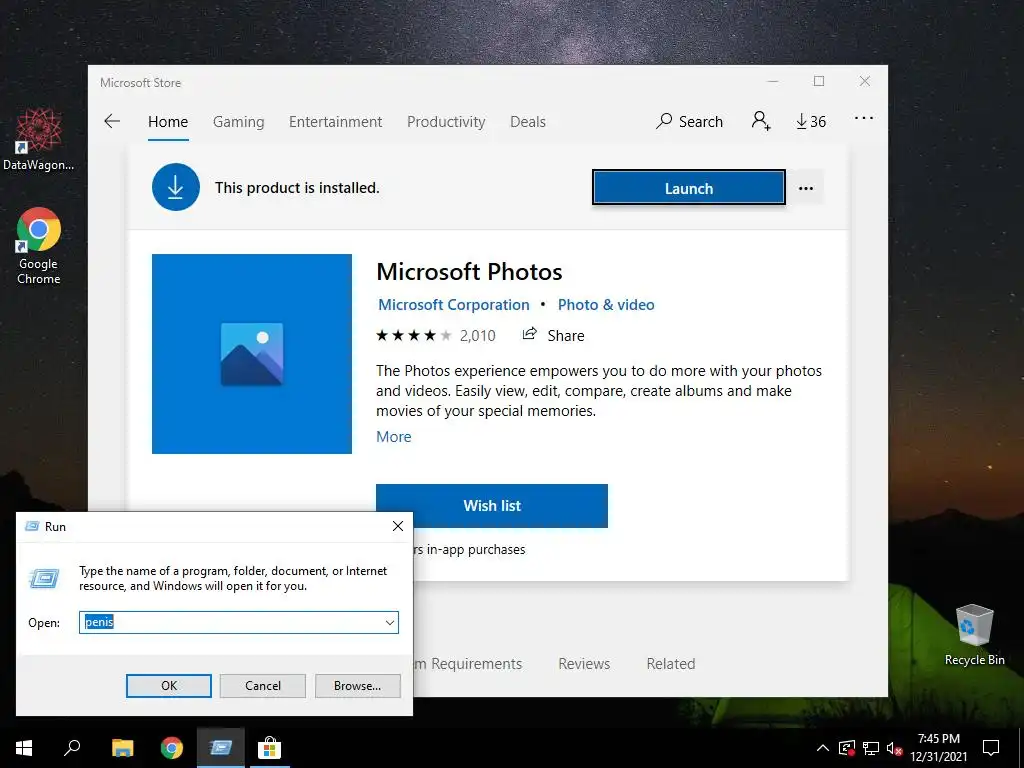Maximize the Microsoft Store window
Viewport: 1024px width, 768px height.
(819, 81)
